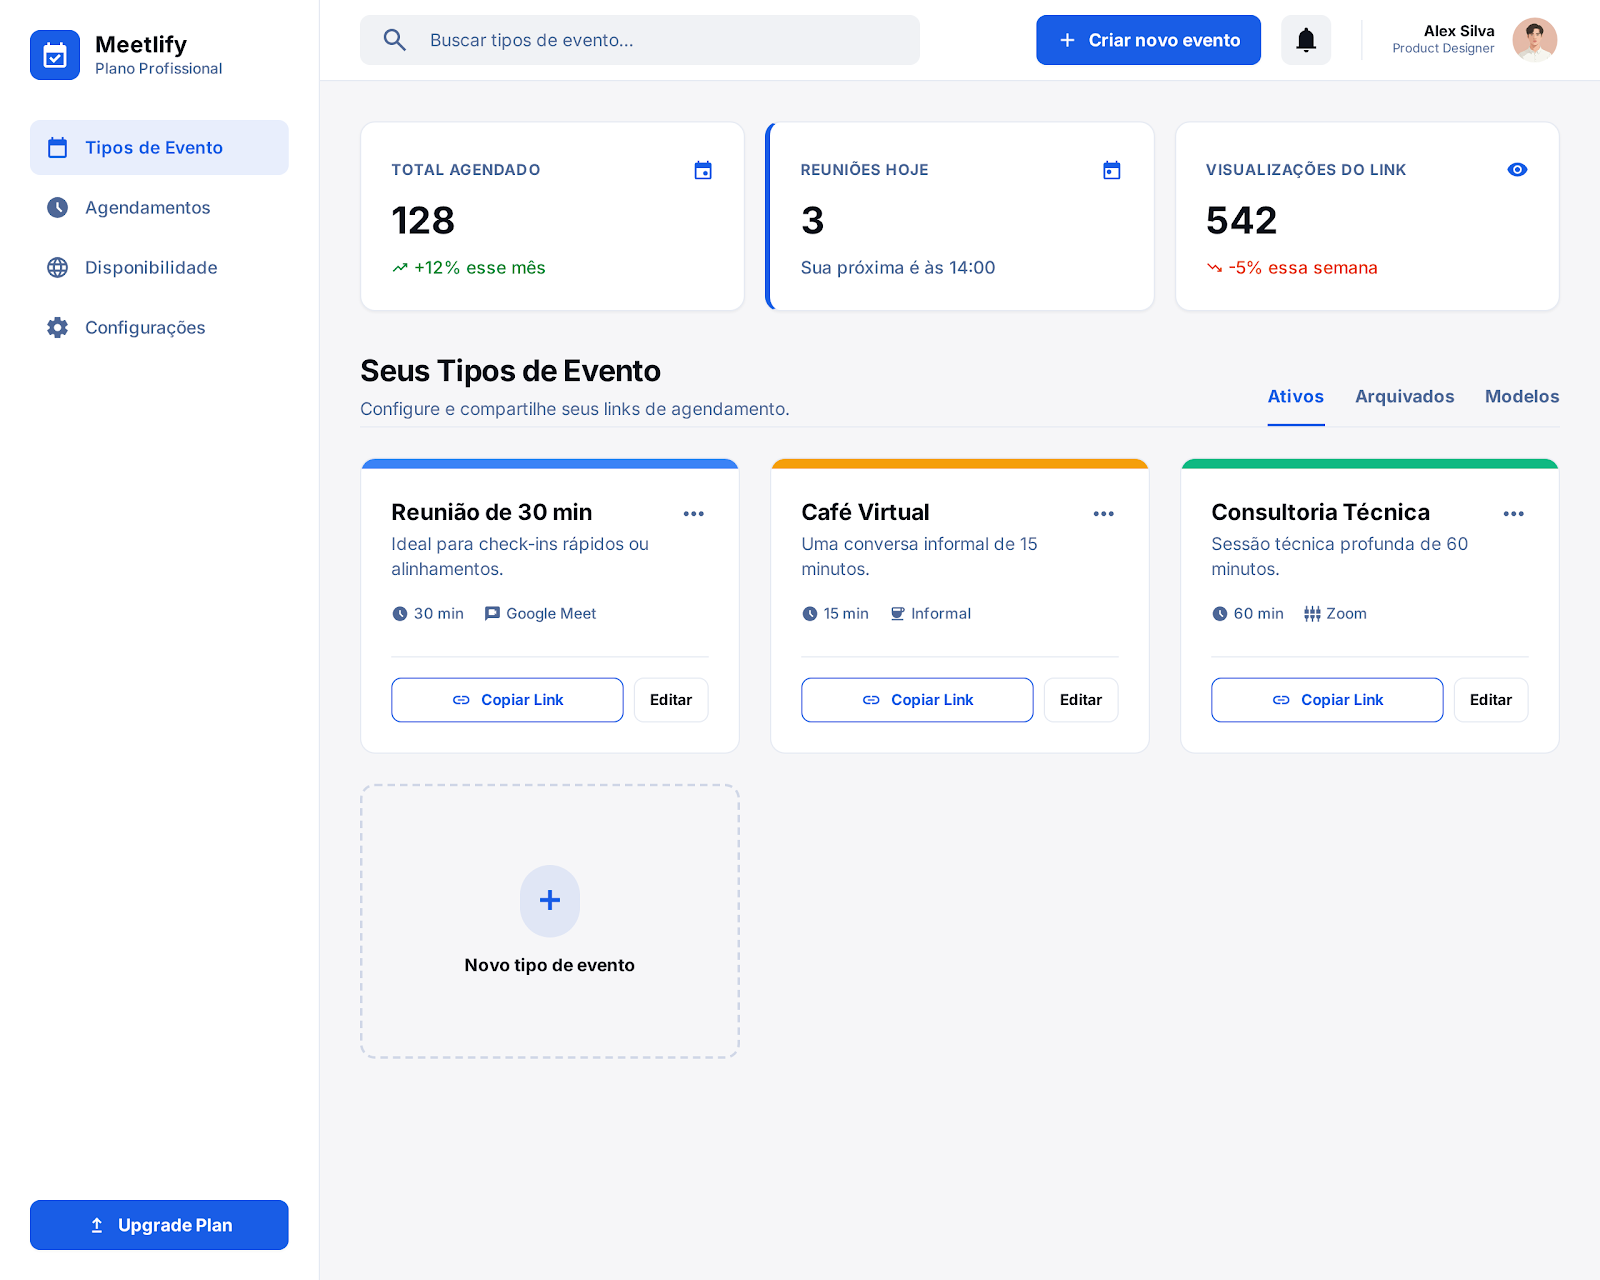Click the calendar icon on Total Agendado card
The width and height of the screenshot is (1600, 1280).
coord(703,170)
